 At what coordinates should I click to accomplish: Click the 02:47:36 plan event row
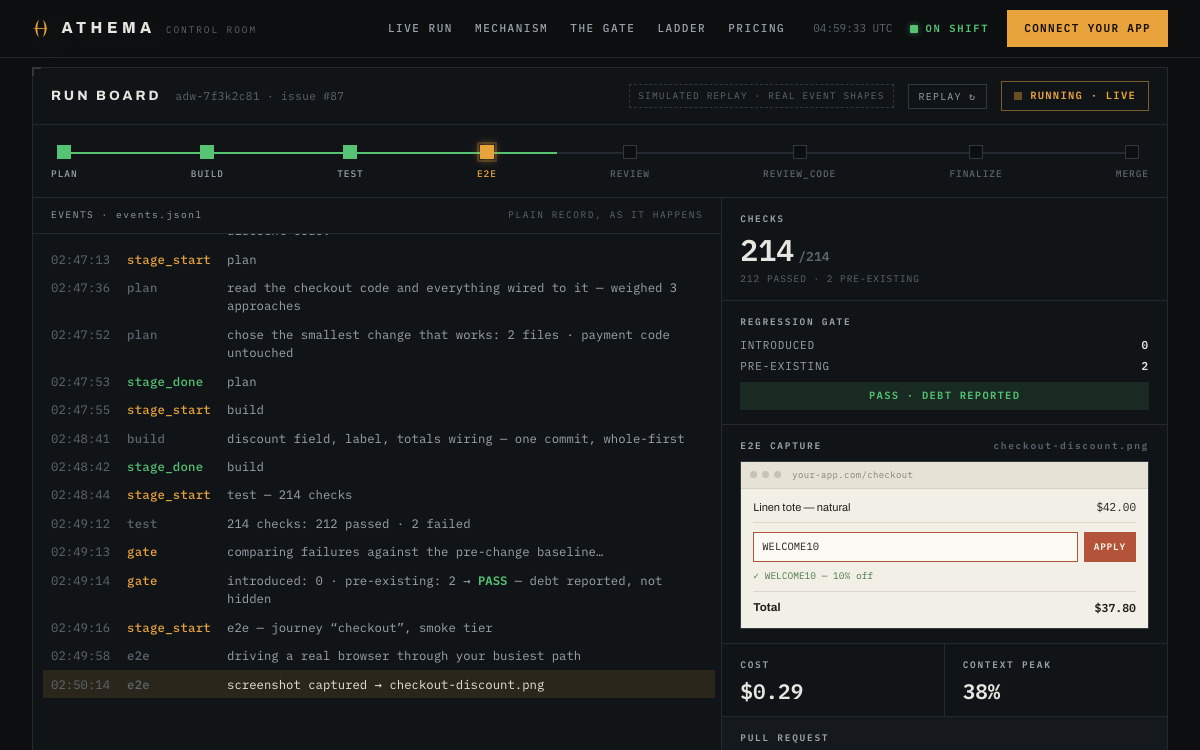379,297
